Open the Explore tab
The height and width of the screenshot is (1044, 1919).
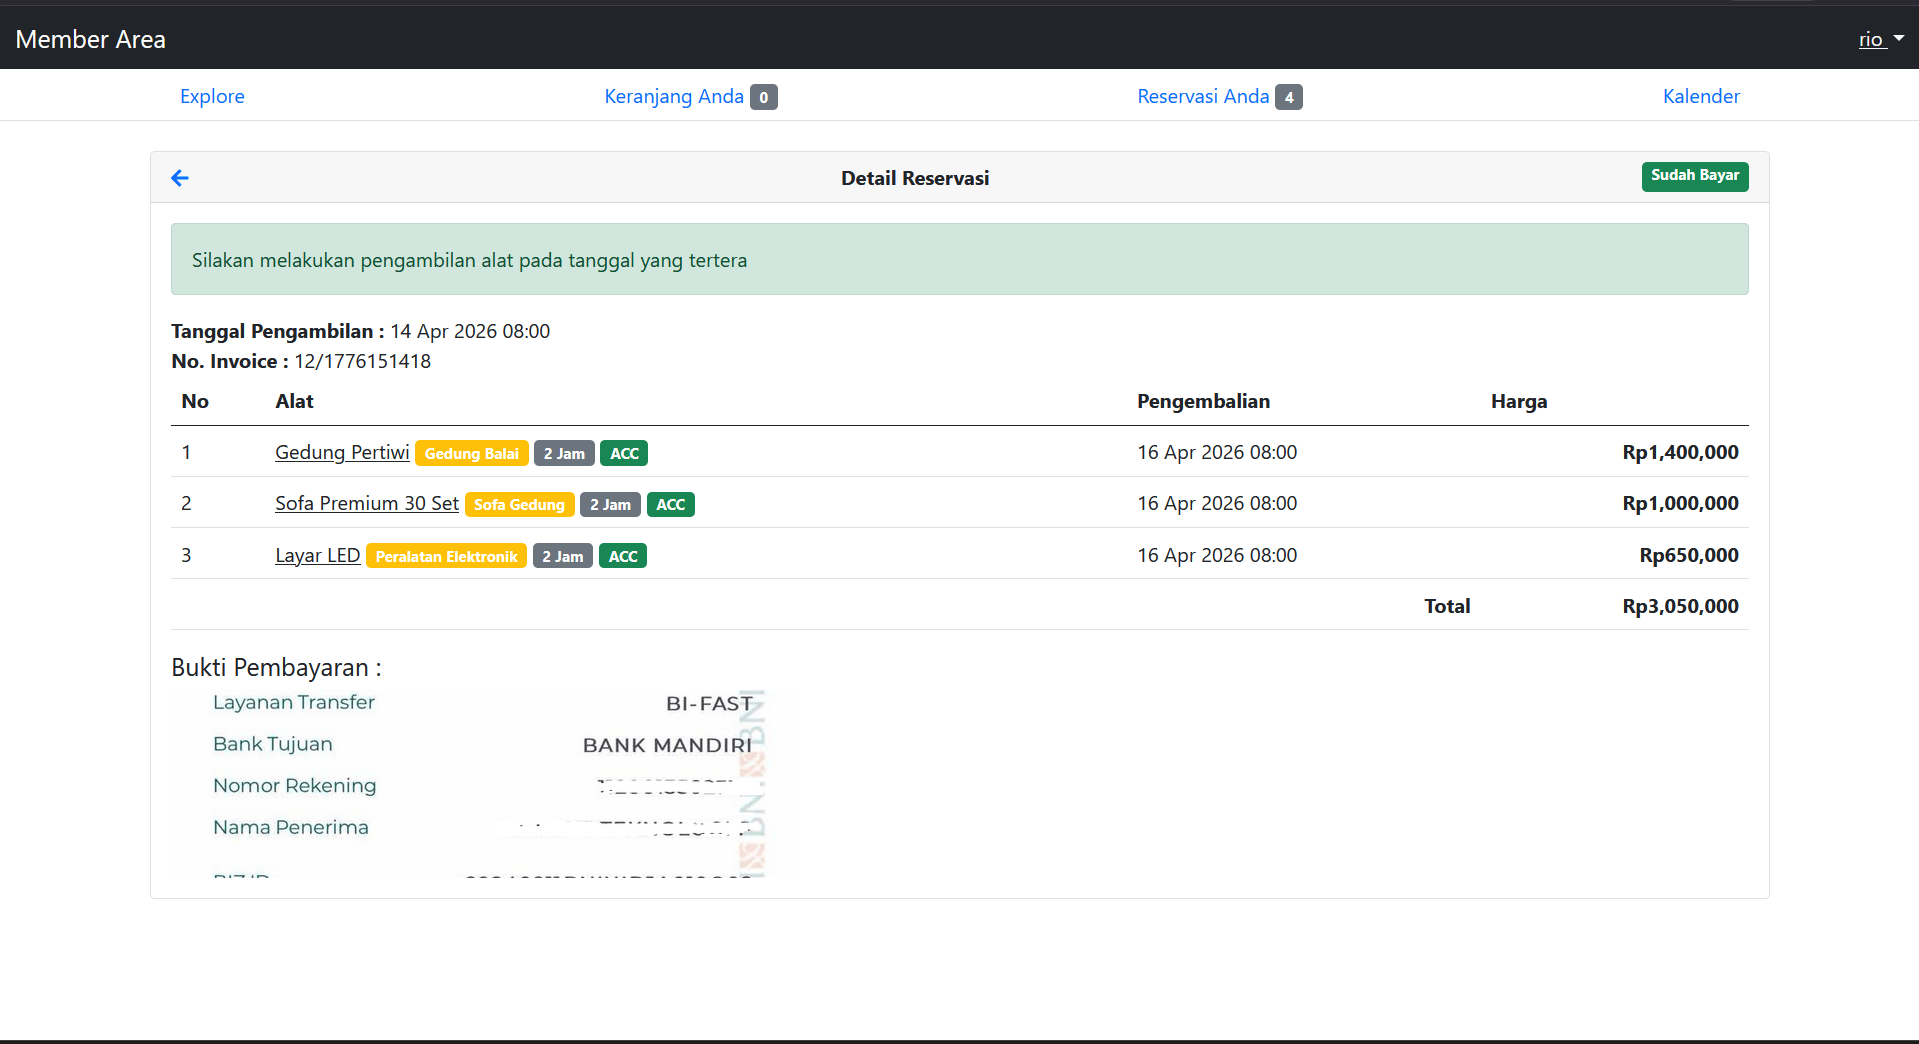212,96
